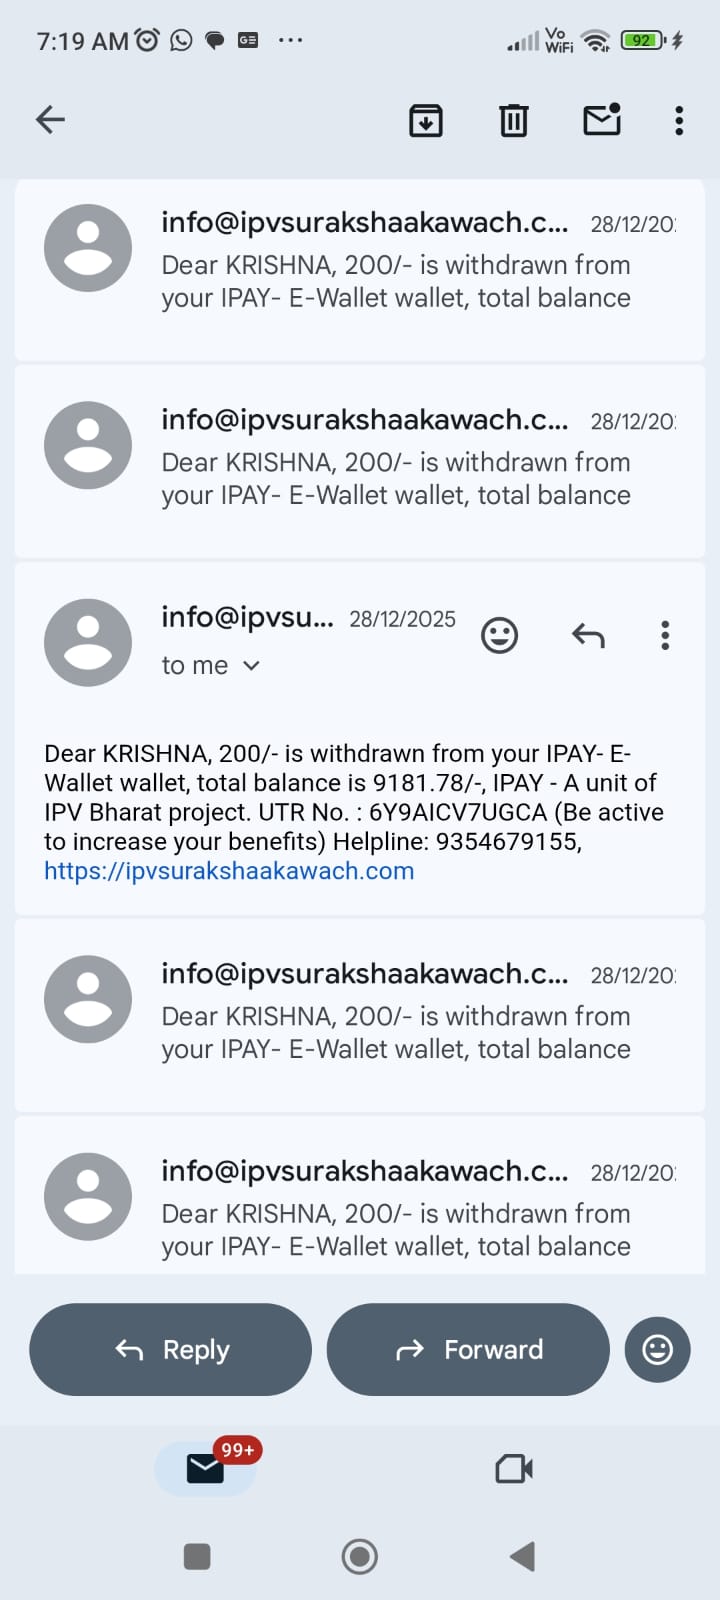Reply using arrow icon in message header
Screen dimensions: 720x1600
(x=588, y=635)
